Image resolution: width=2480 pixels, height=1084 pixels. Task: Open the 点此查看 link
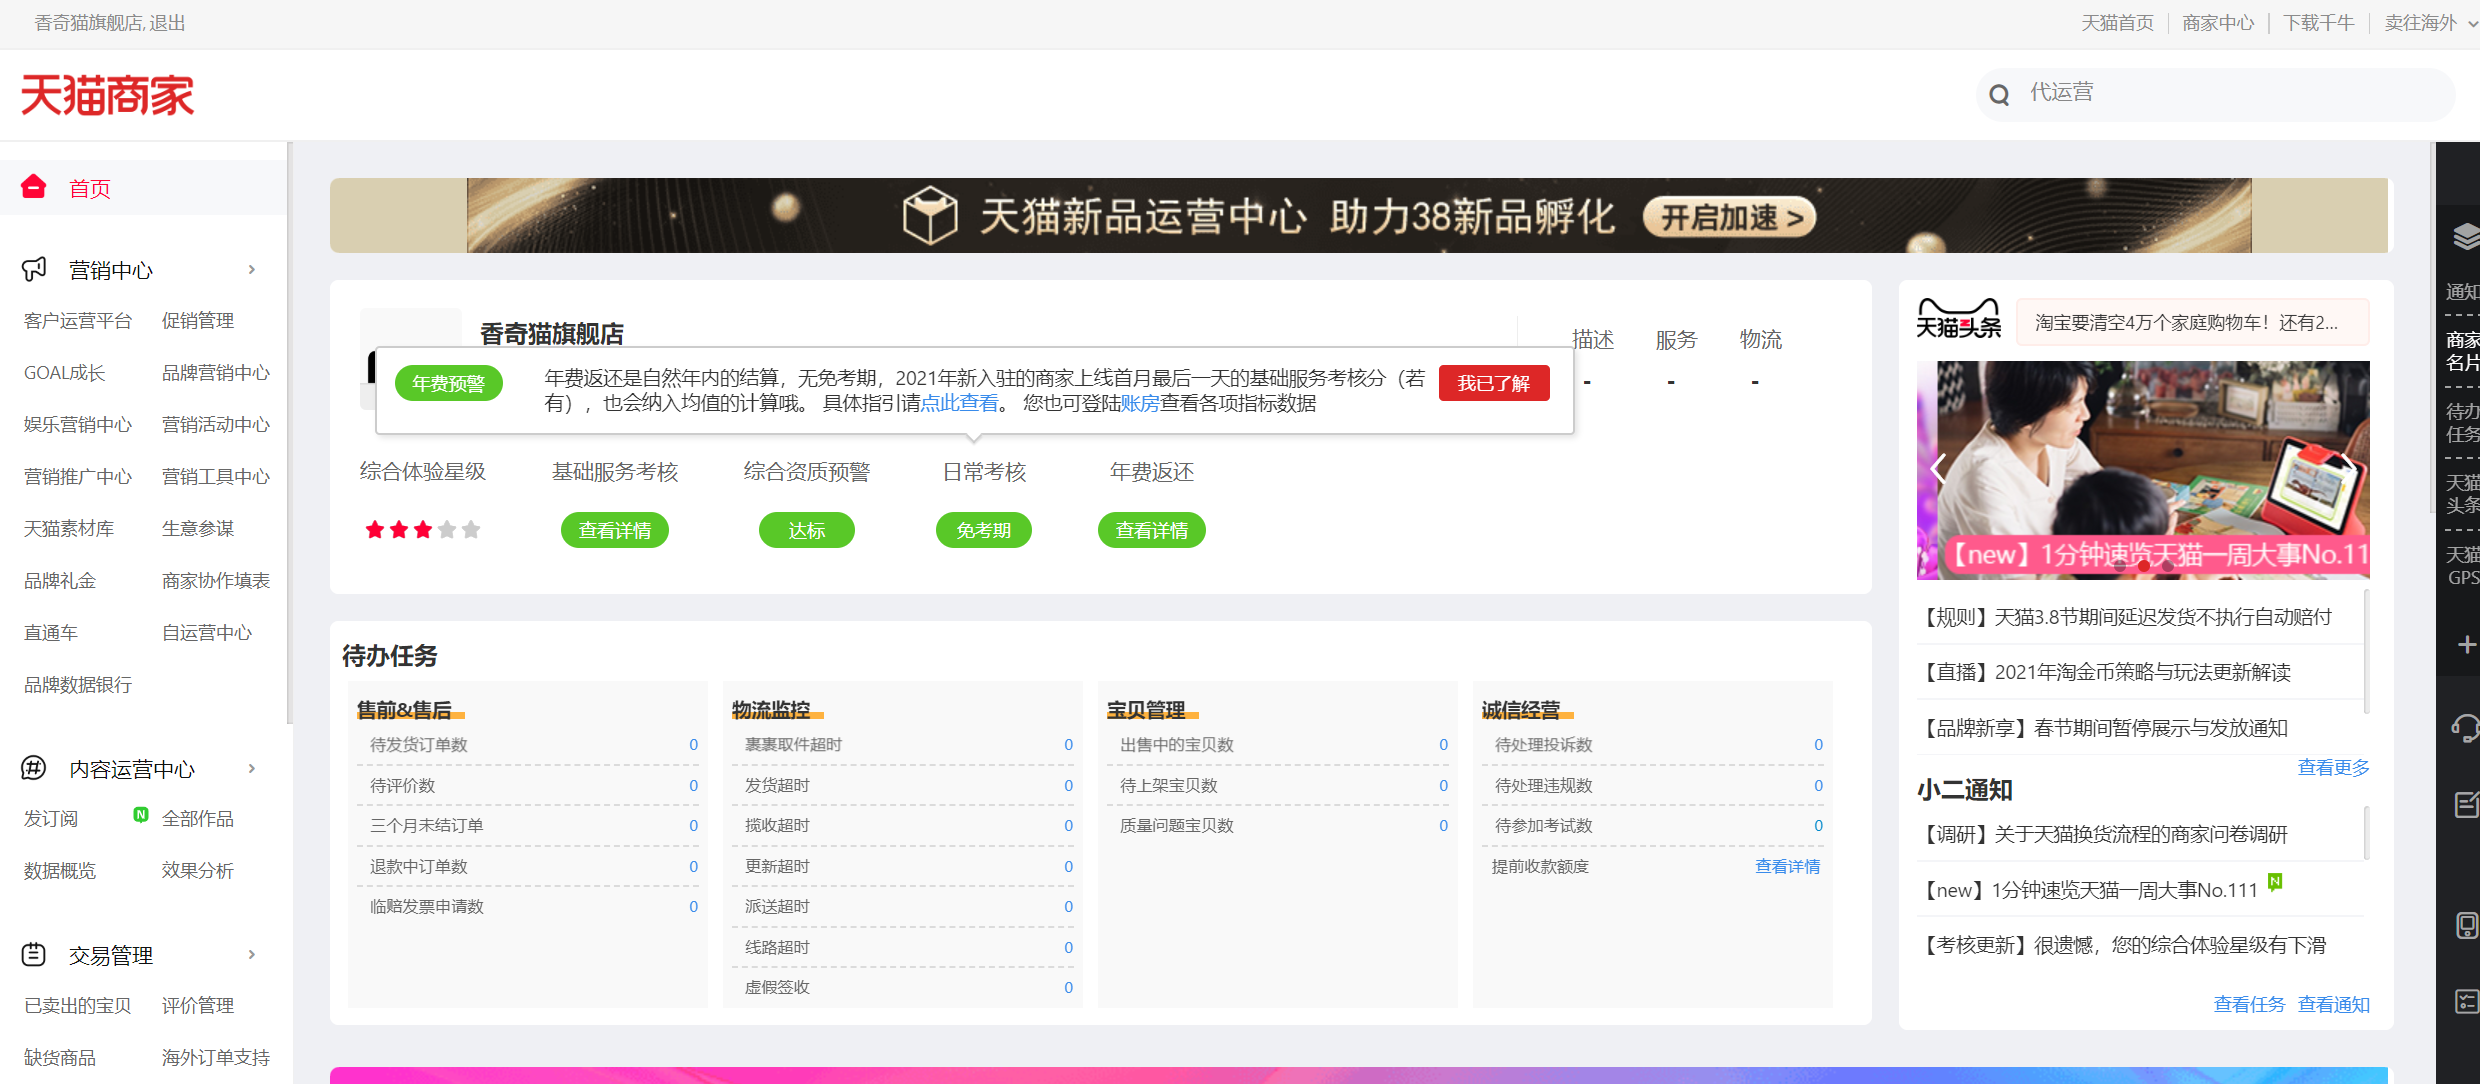[959, 403]
